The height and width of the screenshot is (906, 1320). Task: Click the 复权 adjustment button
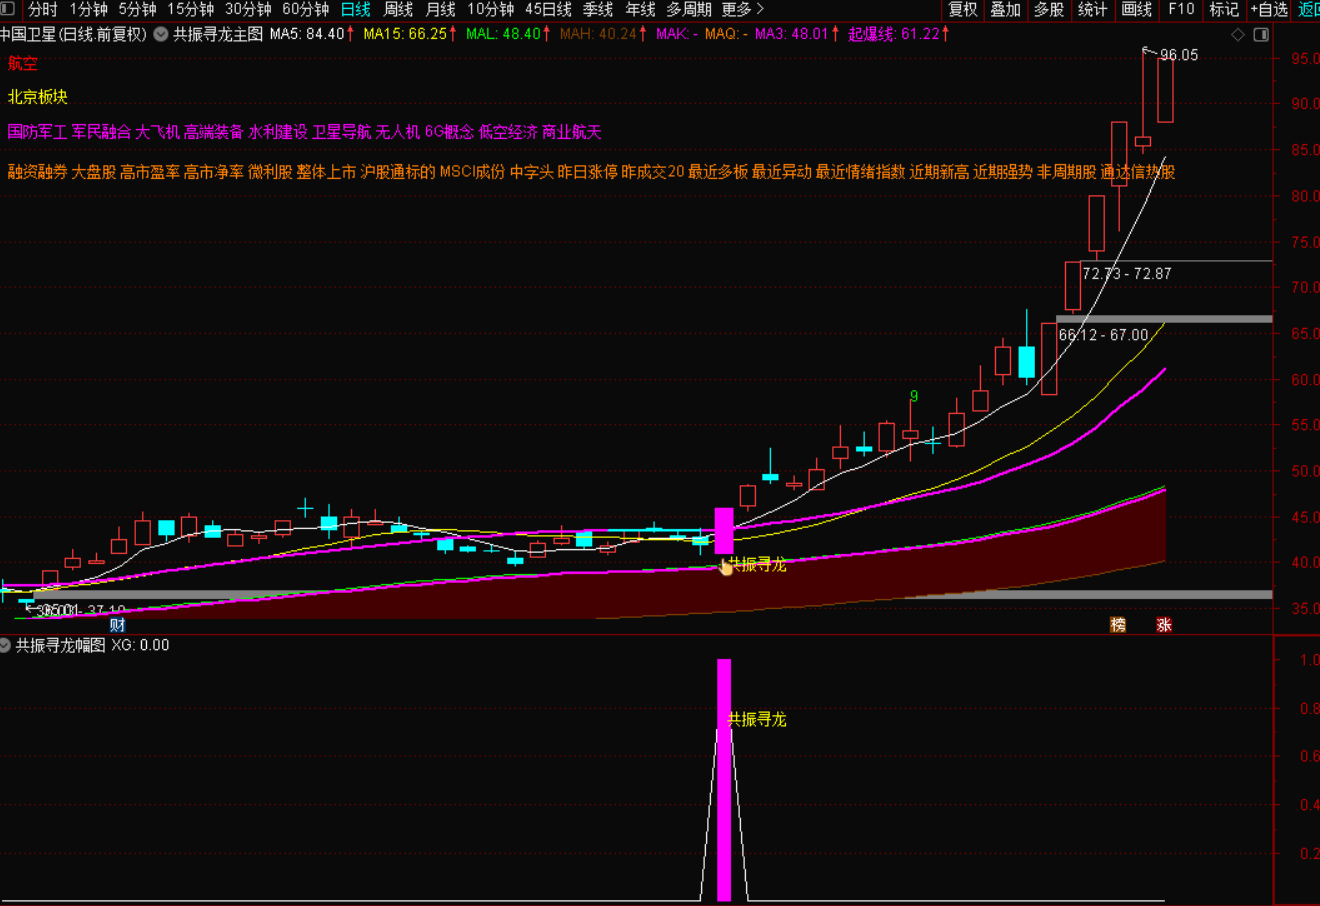coord(963,9)
